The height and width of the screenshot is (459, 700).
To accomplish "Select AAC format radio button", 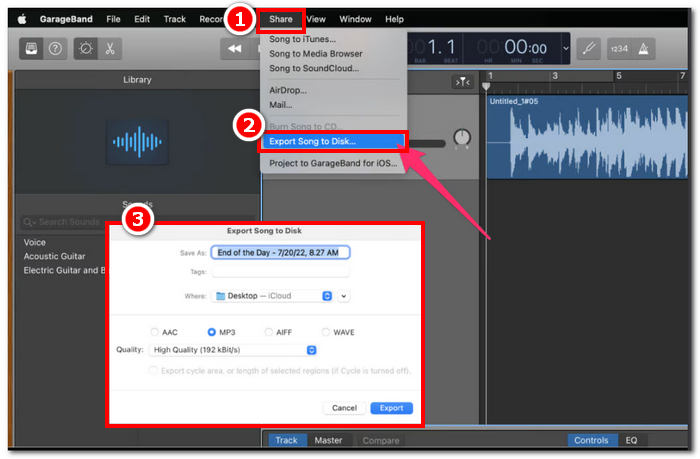I will point(154,332).
